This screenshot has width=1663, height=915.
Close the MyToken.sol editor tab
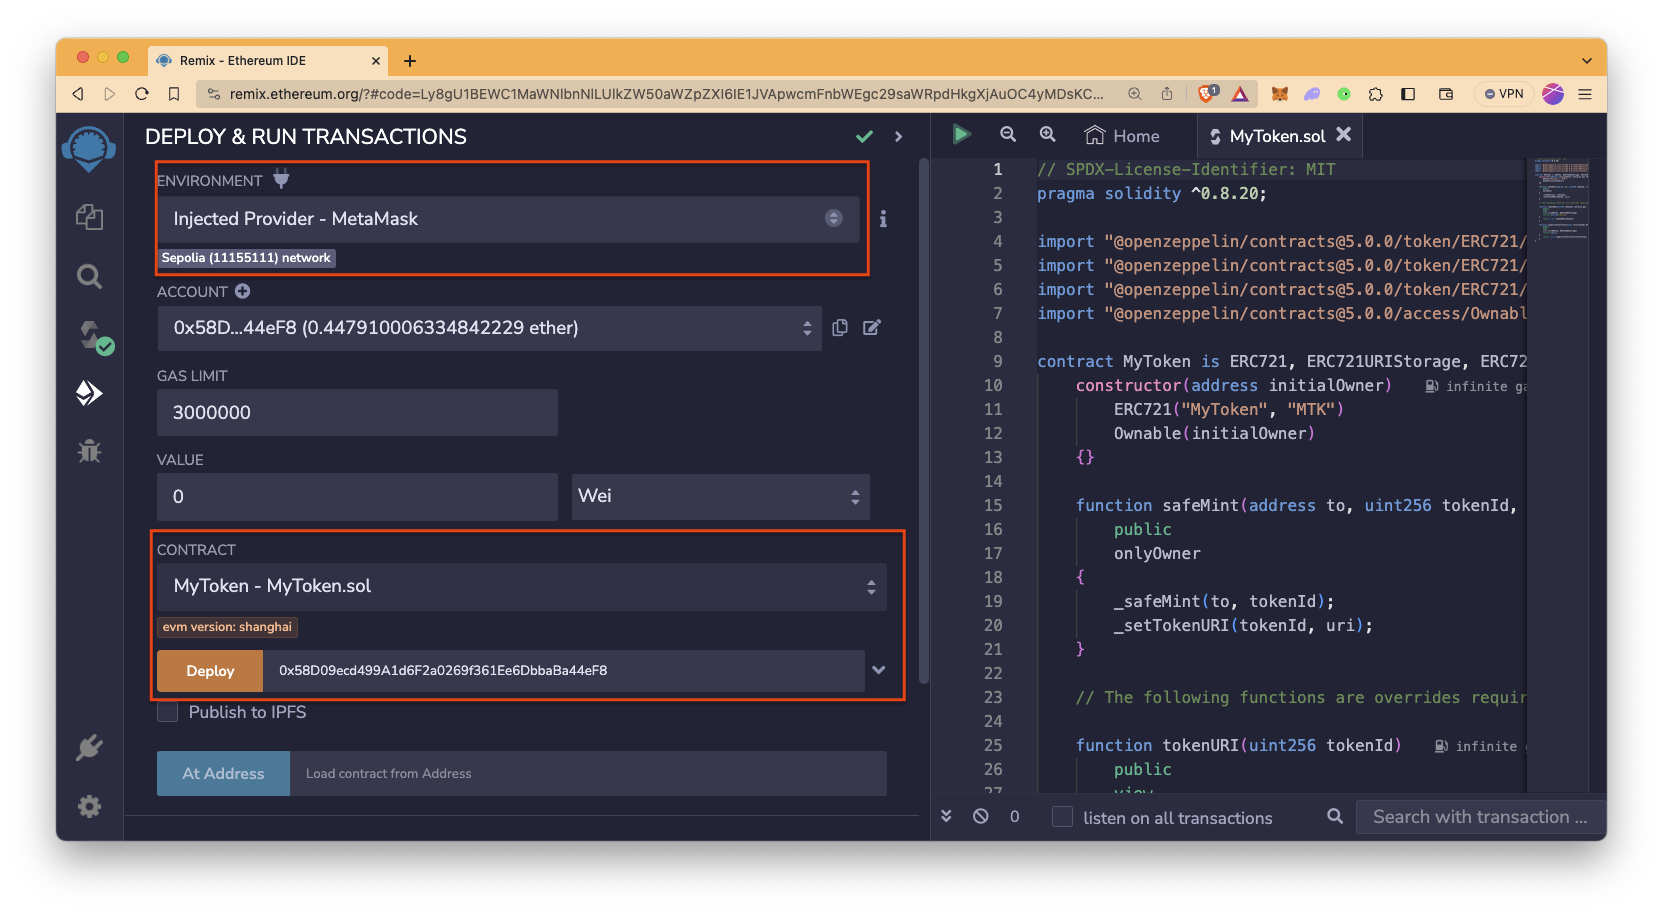[x=1344, y=134]
